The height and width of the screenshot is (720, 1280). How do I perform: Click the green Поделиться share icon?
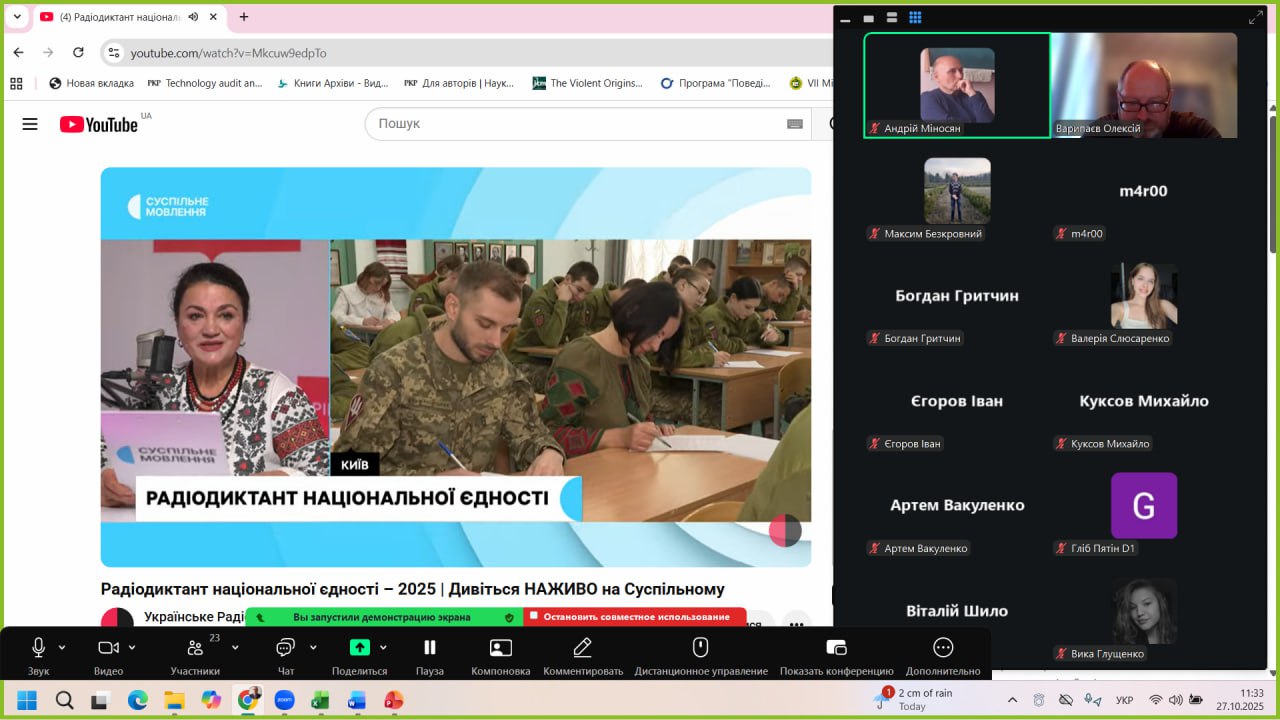[359, 648]
